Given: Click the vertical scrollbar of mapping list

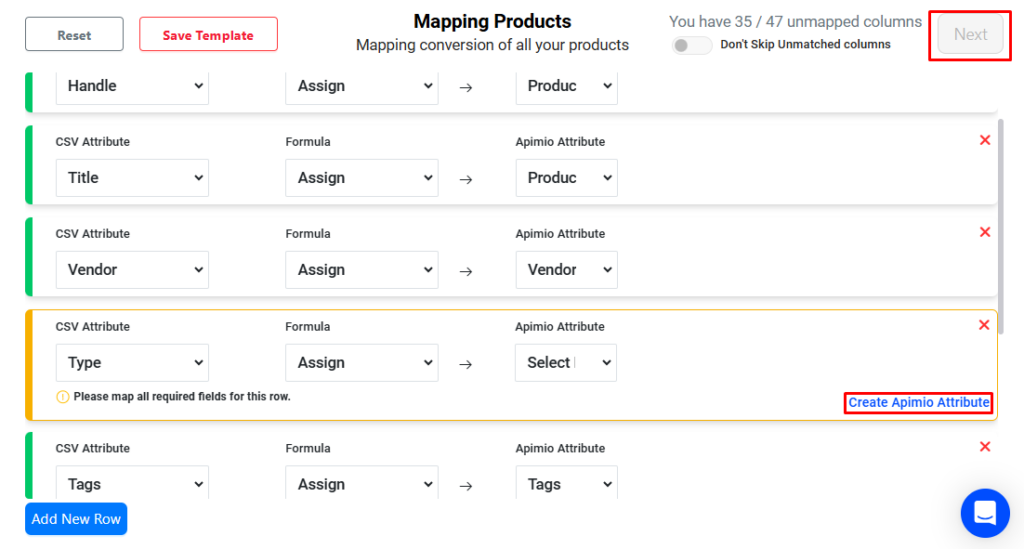Looking at the screenshot, I should [1001, 230].
